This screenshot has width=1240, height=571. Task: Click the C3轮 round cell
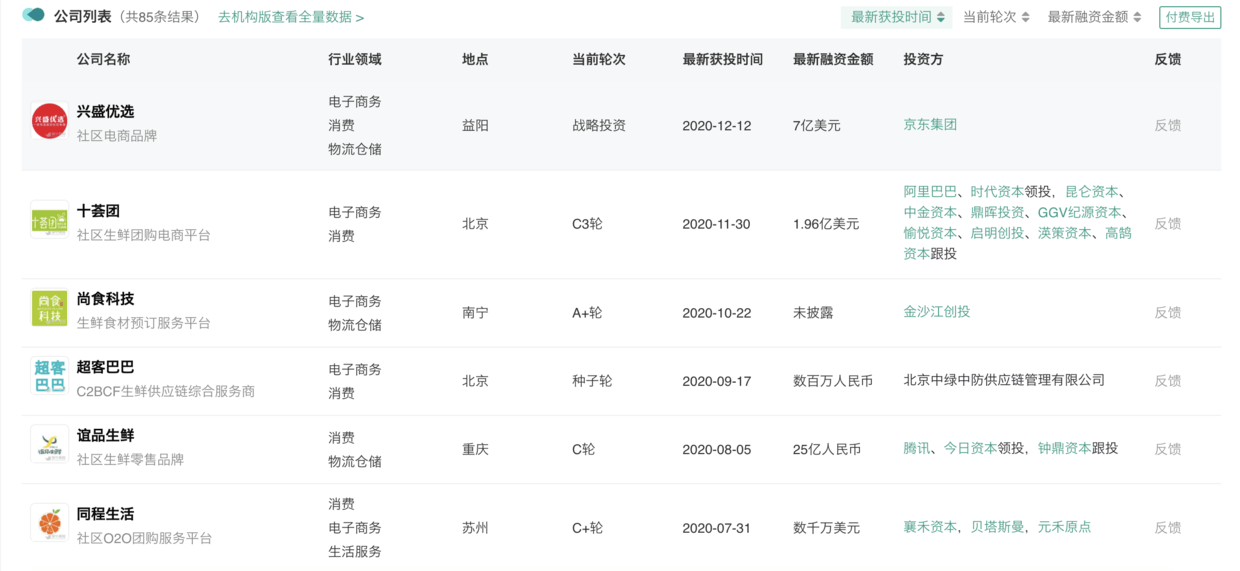587,224
